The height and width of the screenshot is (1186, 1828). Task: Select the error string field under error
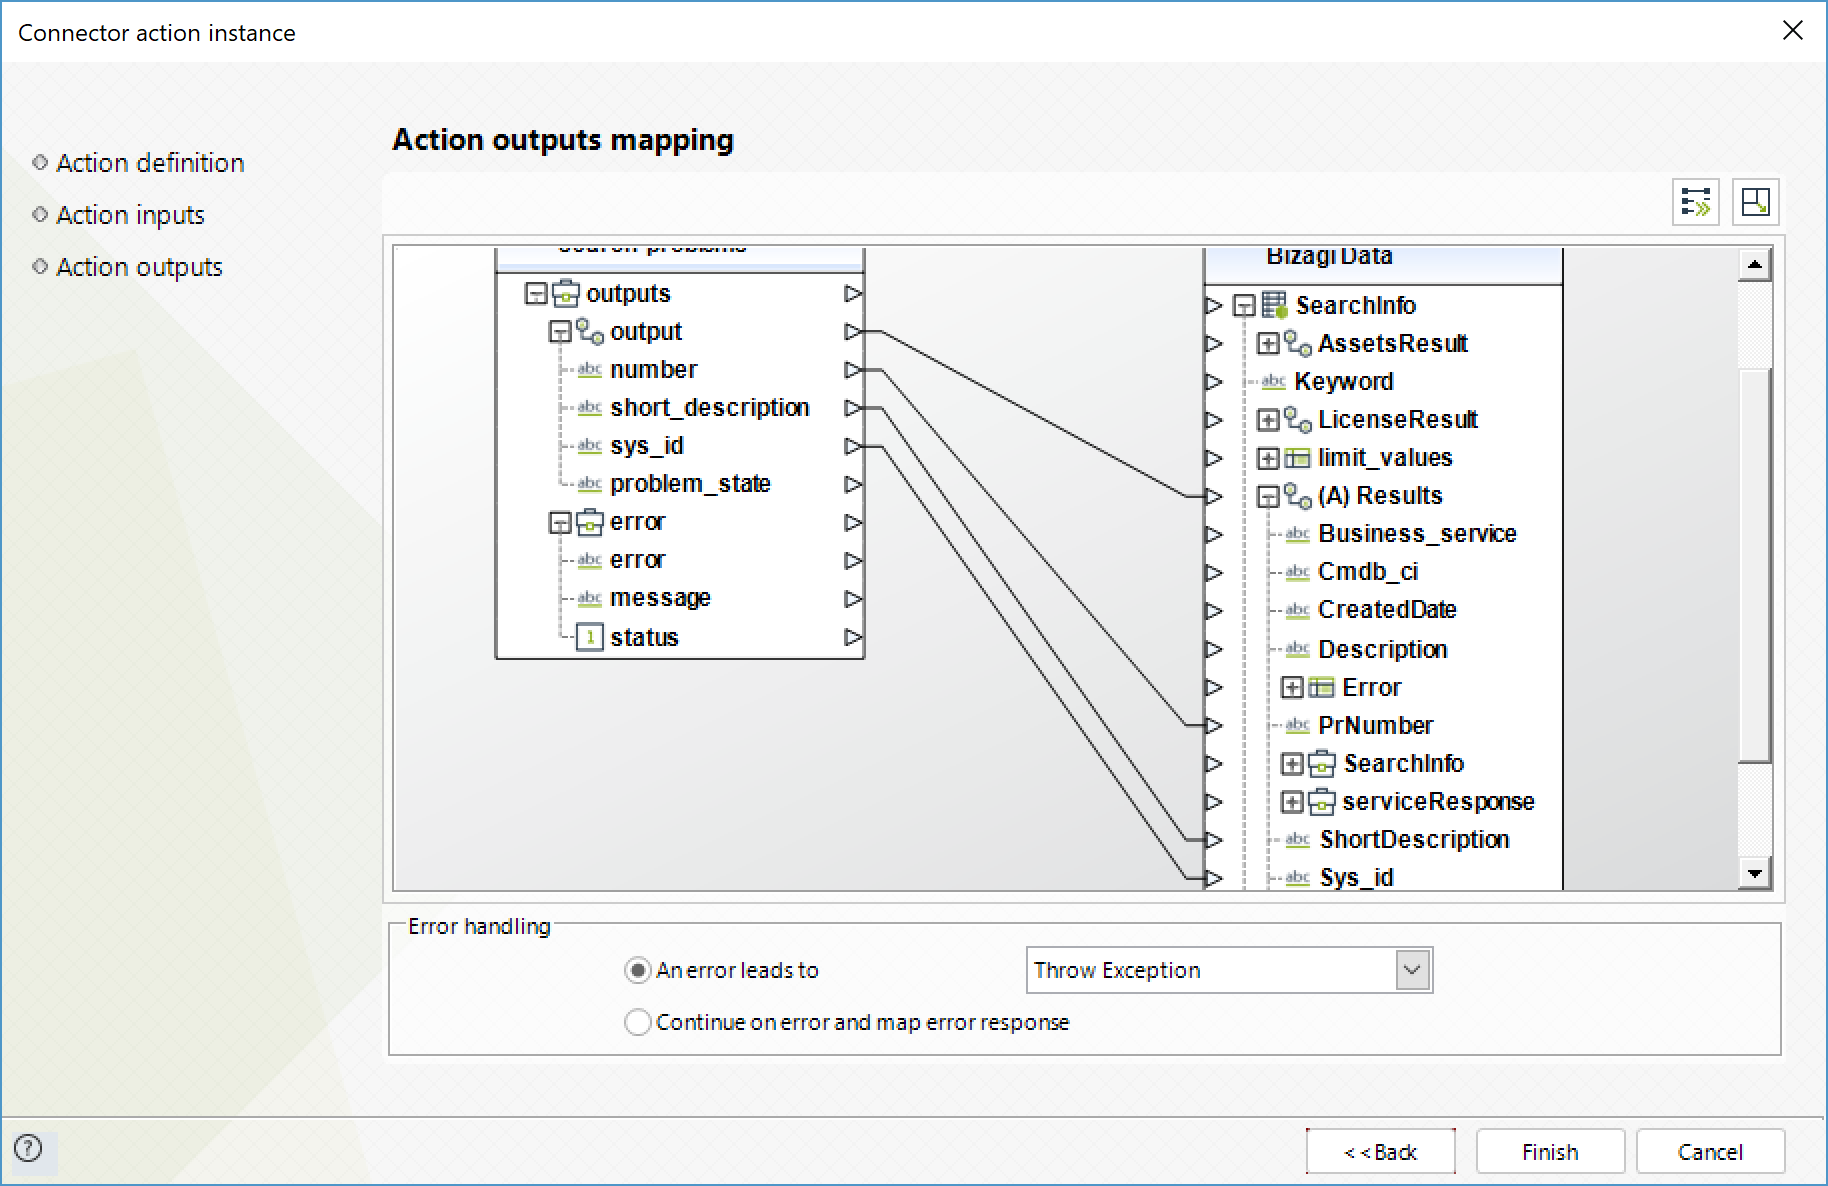(x=637, y=560)
